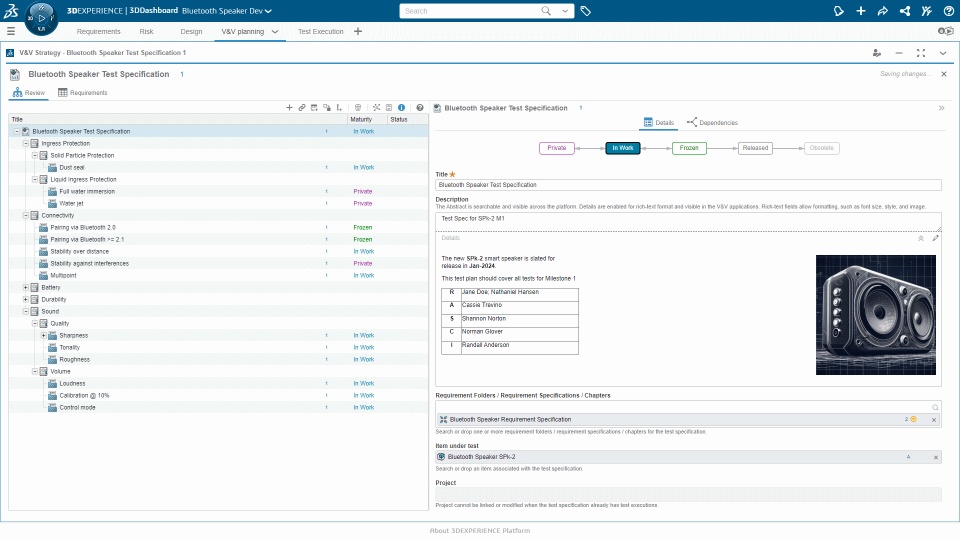Expand the Durability chapter
Screen dimensions: 960x540
click(26, 299)
